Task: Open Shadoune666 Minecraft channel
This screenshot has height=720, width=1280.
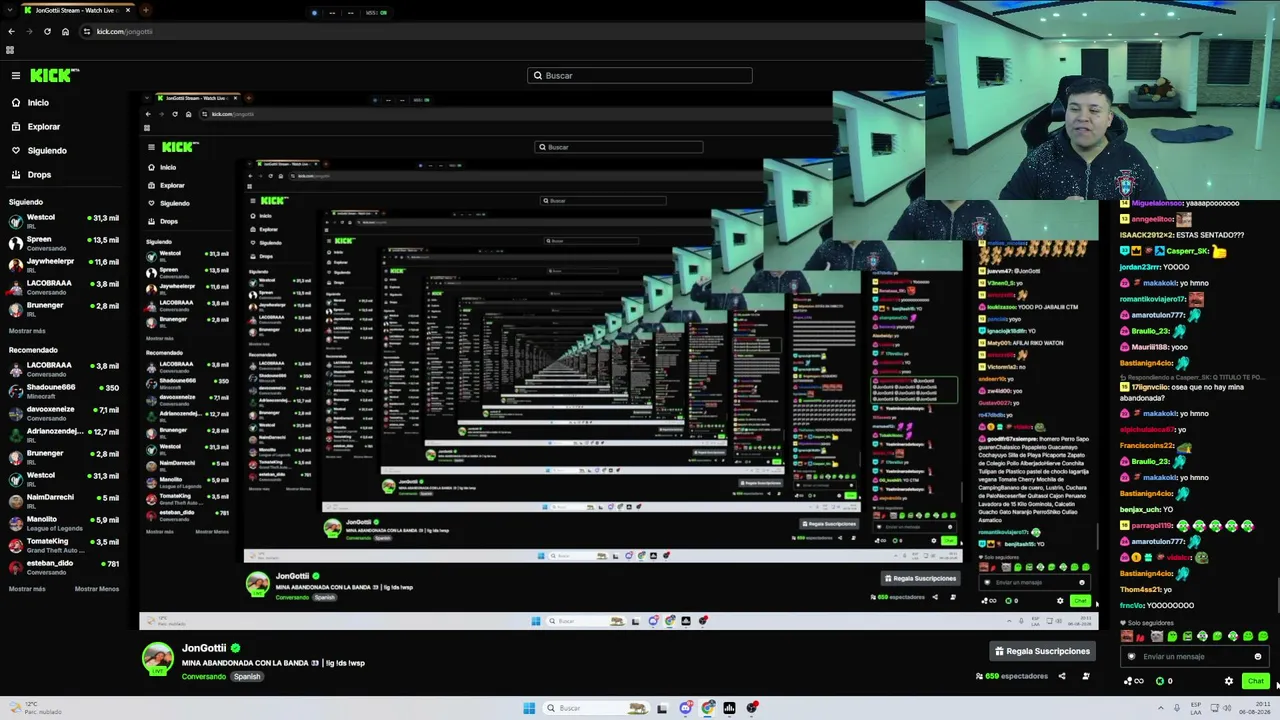Action: (x=64, y=391)
